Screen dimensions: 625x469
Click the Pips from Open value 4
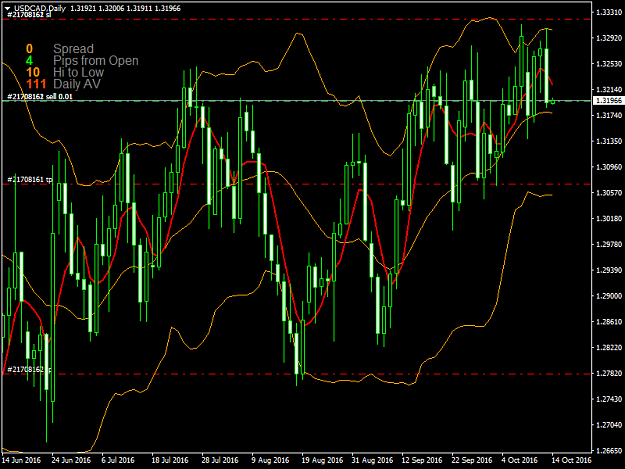tap(29, 61)
